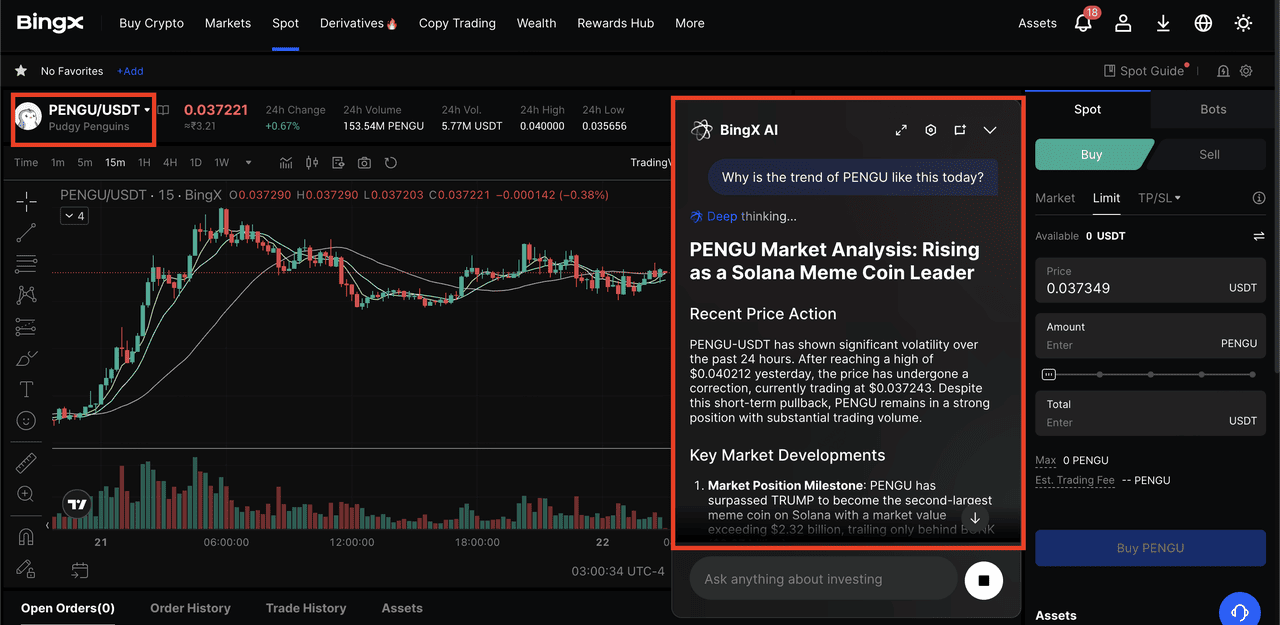Open the TP/SL order type dropdown
Screen dimensions: 1280x625
pos(1159,198)
